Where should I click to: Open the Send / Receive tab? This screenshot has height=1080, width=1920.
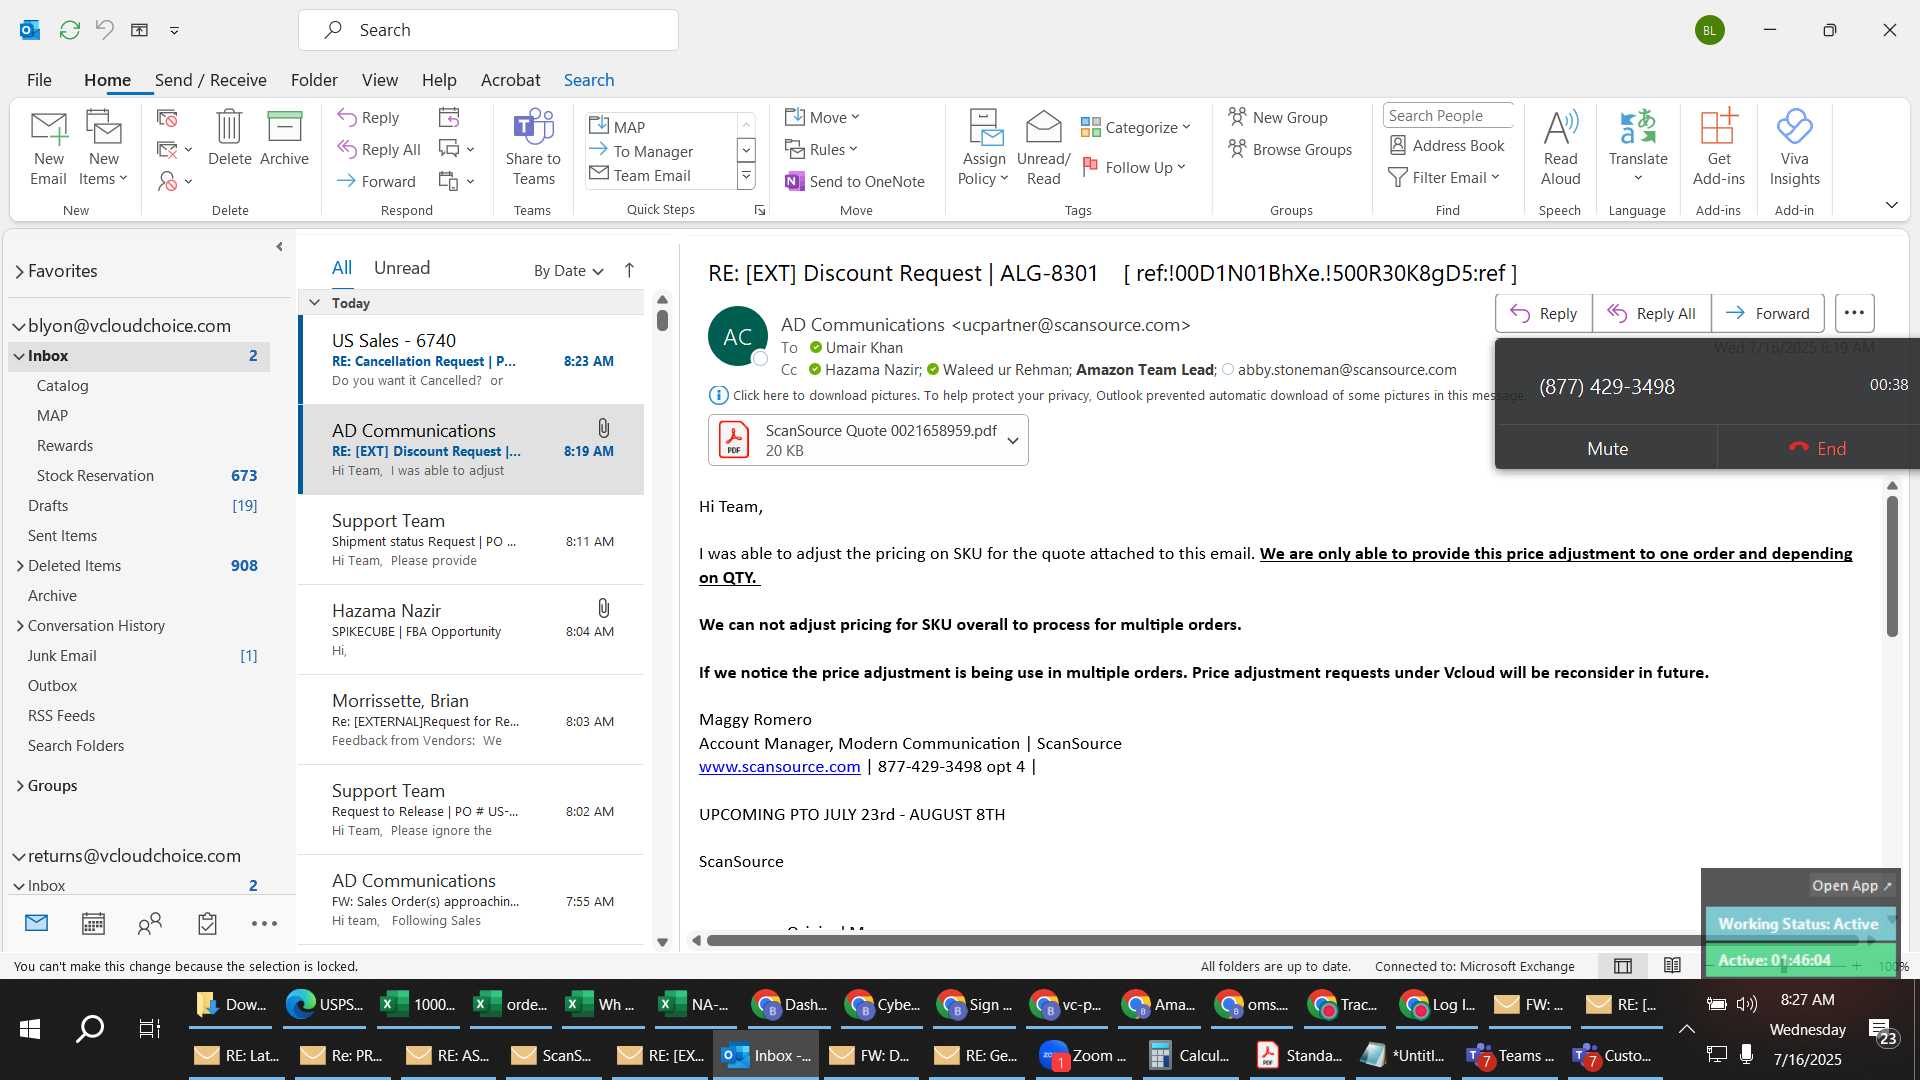[210, 80]
